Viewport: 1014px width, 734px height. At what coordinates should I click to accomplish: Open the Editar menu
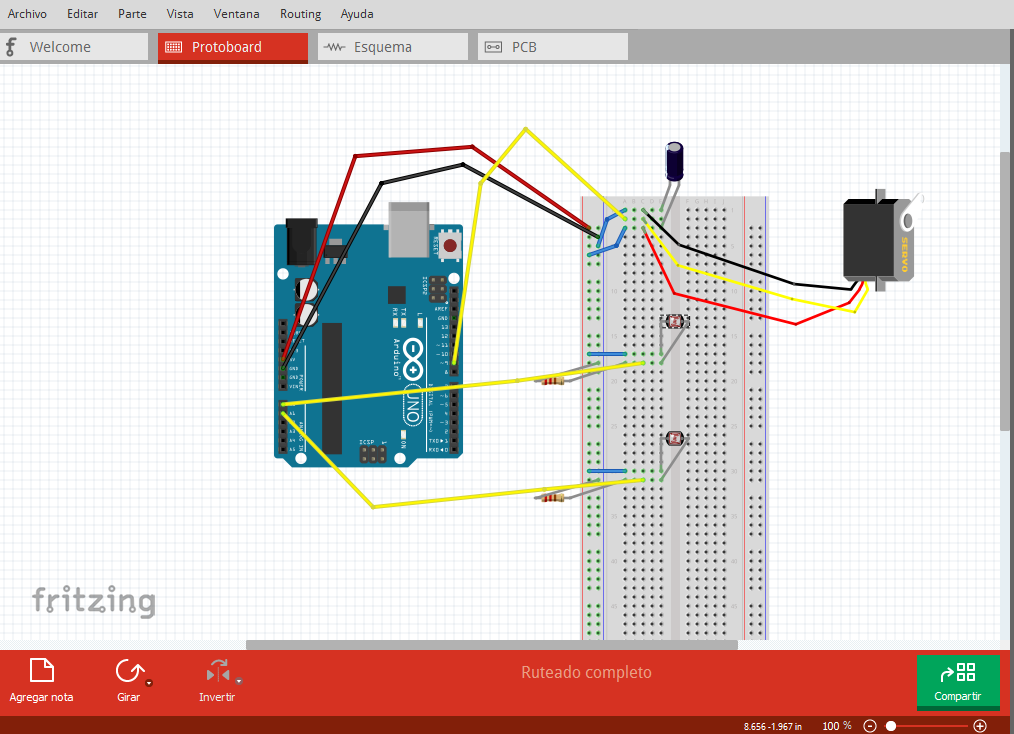(82, 14)
